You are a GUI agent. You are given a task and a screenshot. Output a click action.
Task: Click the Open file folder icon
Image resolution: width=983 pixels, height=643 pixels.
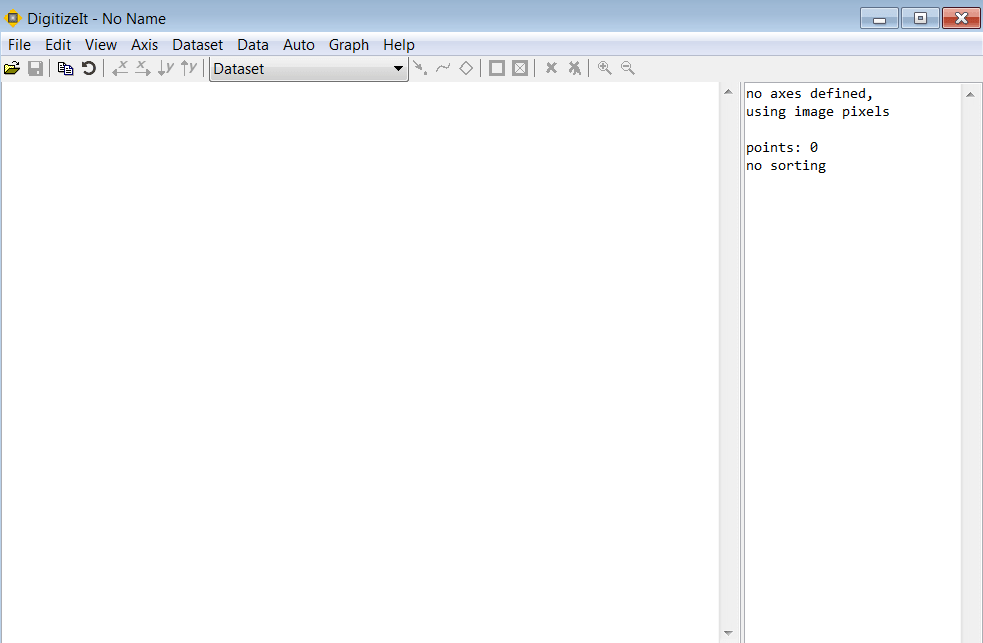(x=12, y=68)
